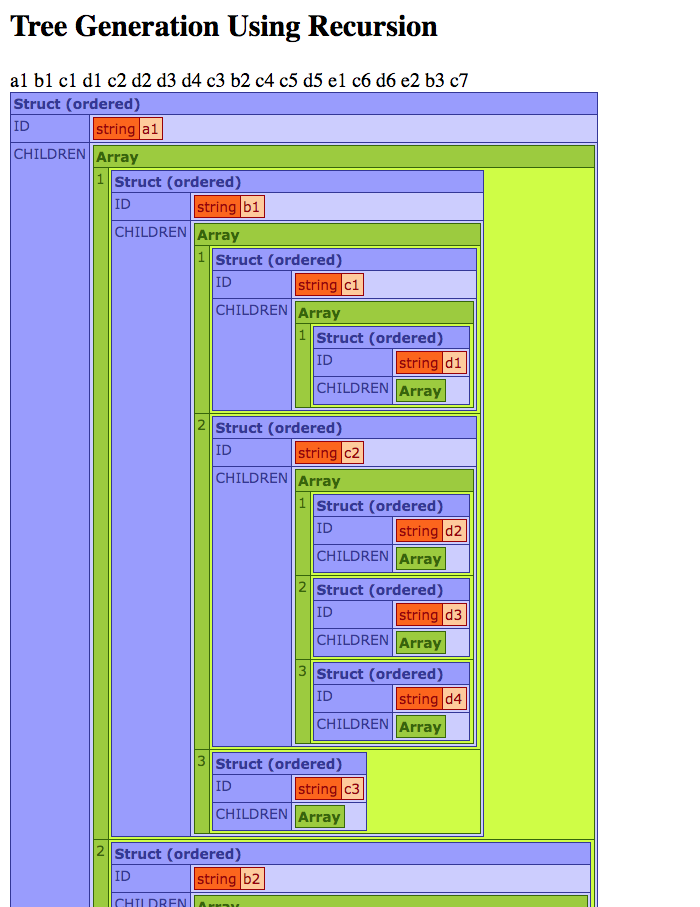Viewport: 700px width, 907px height.
Task: Select the 'string d4' value cell
Action: point(432,698)
